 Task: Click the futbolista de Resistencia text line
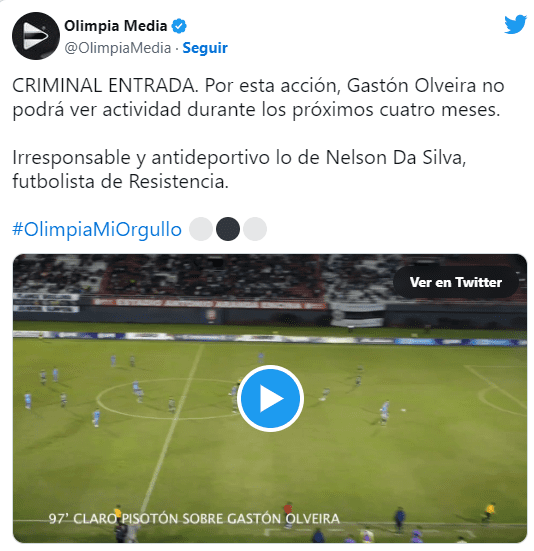point(120,182)
